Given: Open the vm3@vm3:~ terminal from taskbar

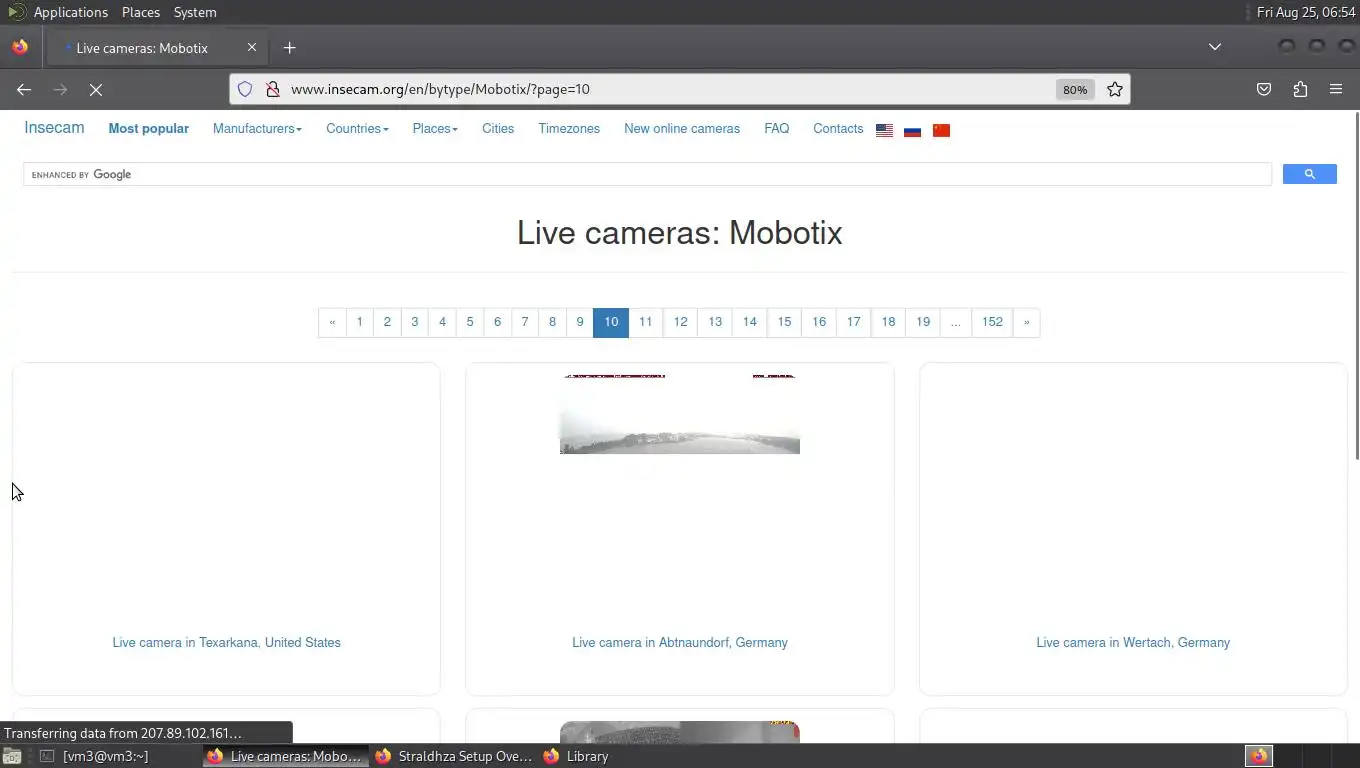Looking at the screenshot, I should point(94,756).
